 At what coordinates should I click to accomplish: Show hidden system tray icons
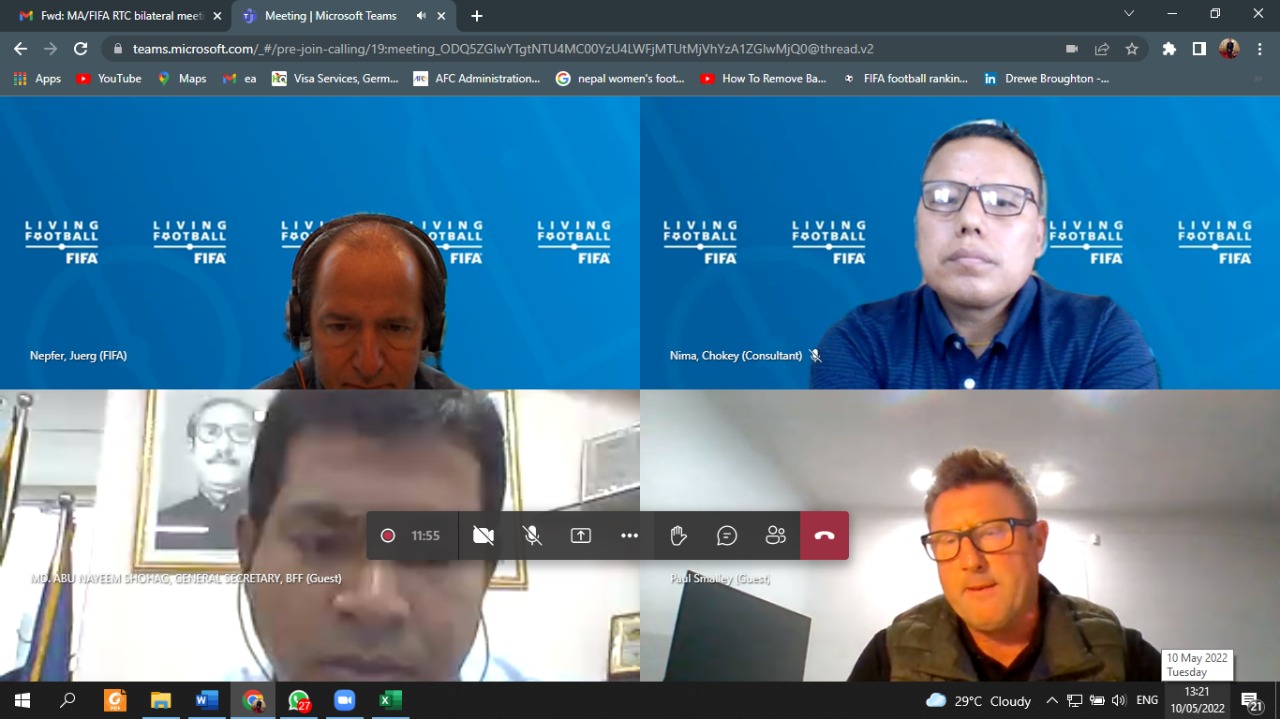(x=1053, y=700)
